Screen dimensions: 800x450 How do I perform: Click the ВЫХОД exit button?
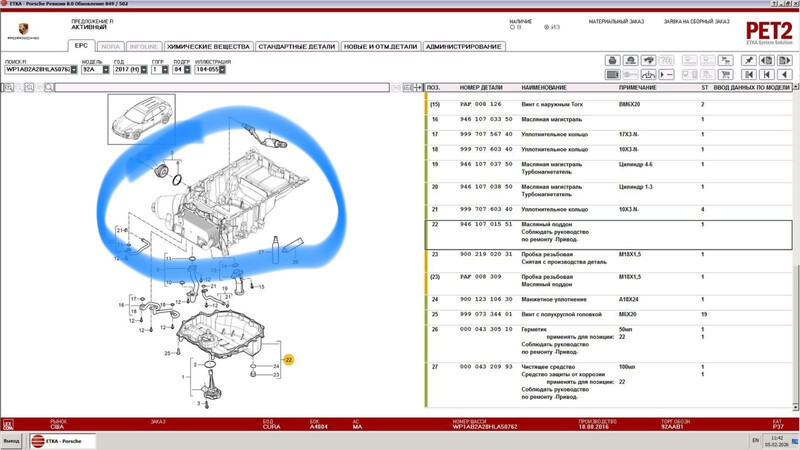(11, 440)
